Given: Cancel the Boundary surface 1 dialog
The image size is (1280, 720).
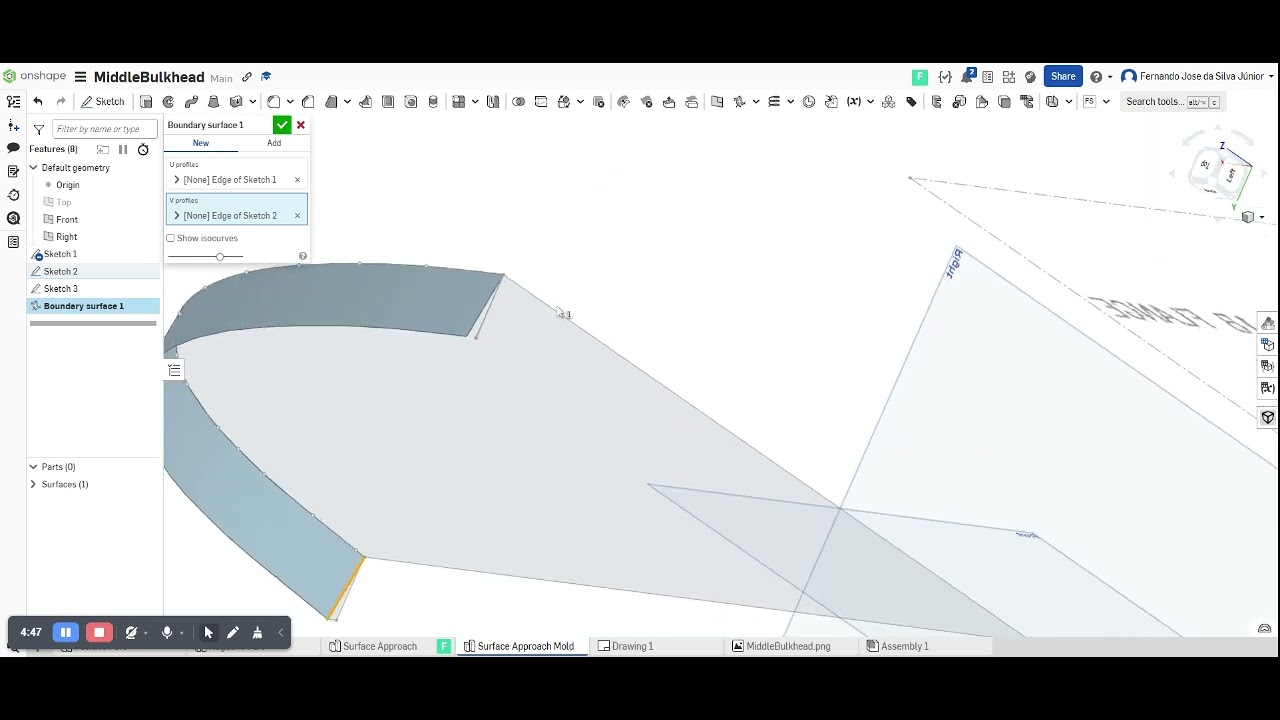Looking at the screenshot, I should click(x=300, y=125).
